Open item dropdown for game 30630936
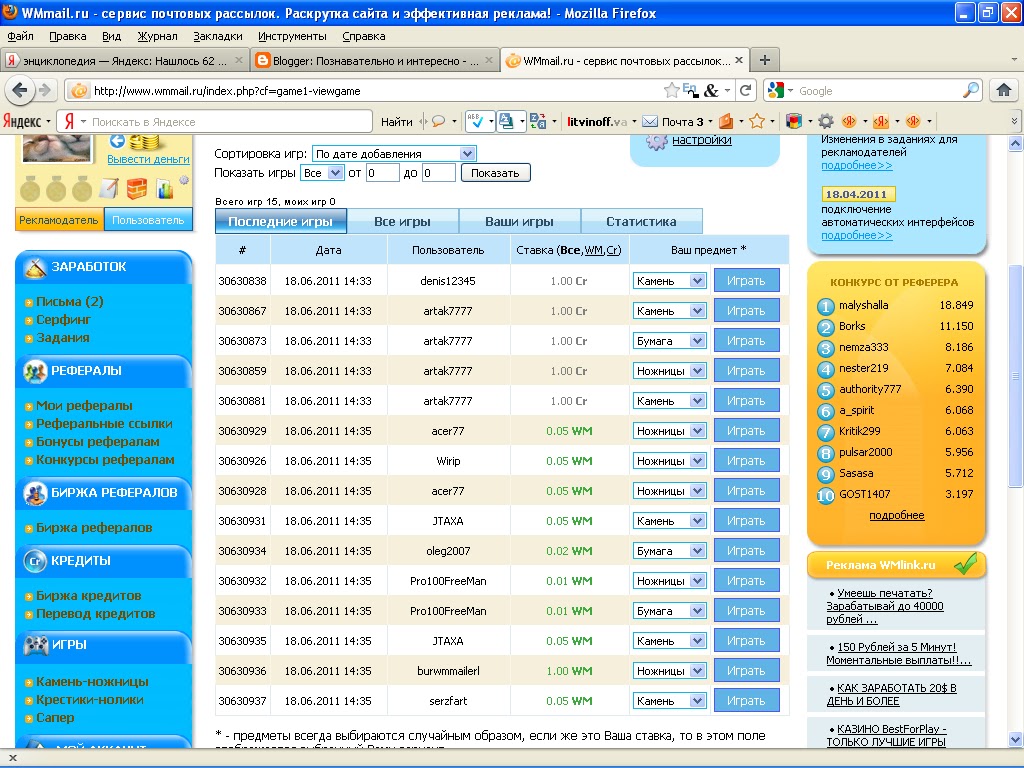 (669, 671)
